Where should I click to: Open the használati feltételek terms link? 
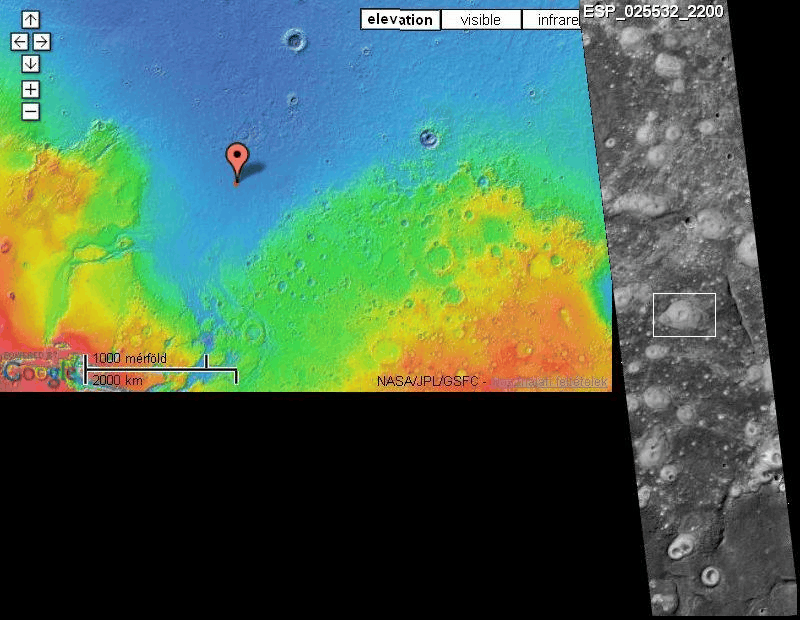click(550, 382)
